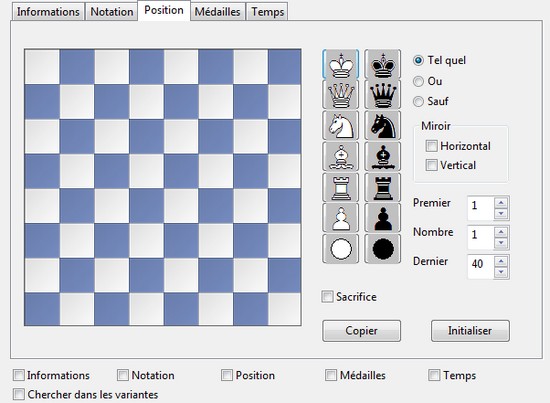Pick the white knight piece
The image size is (550, 403).
coord(340,126)
